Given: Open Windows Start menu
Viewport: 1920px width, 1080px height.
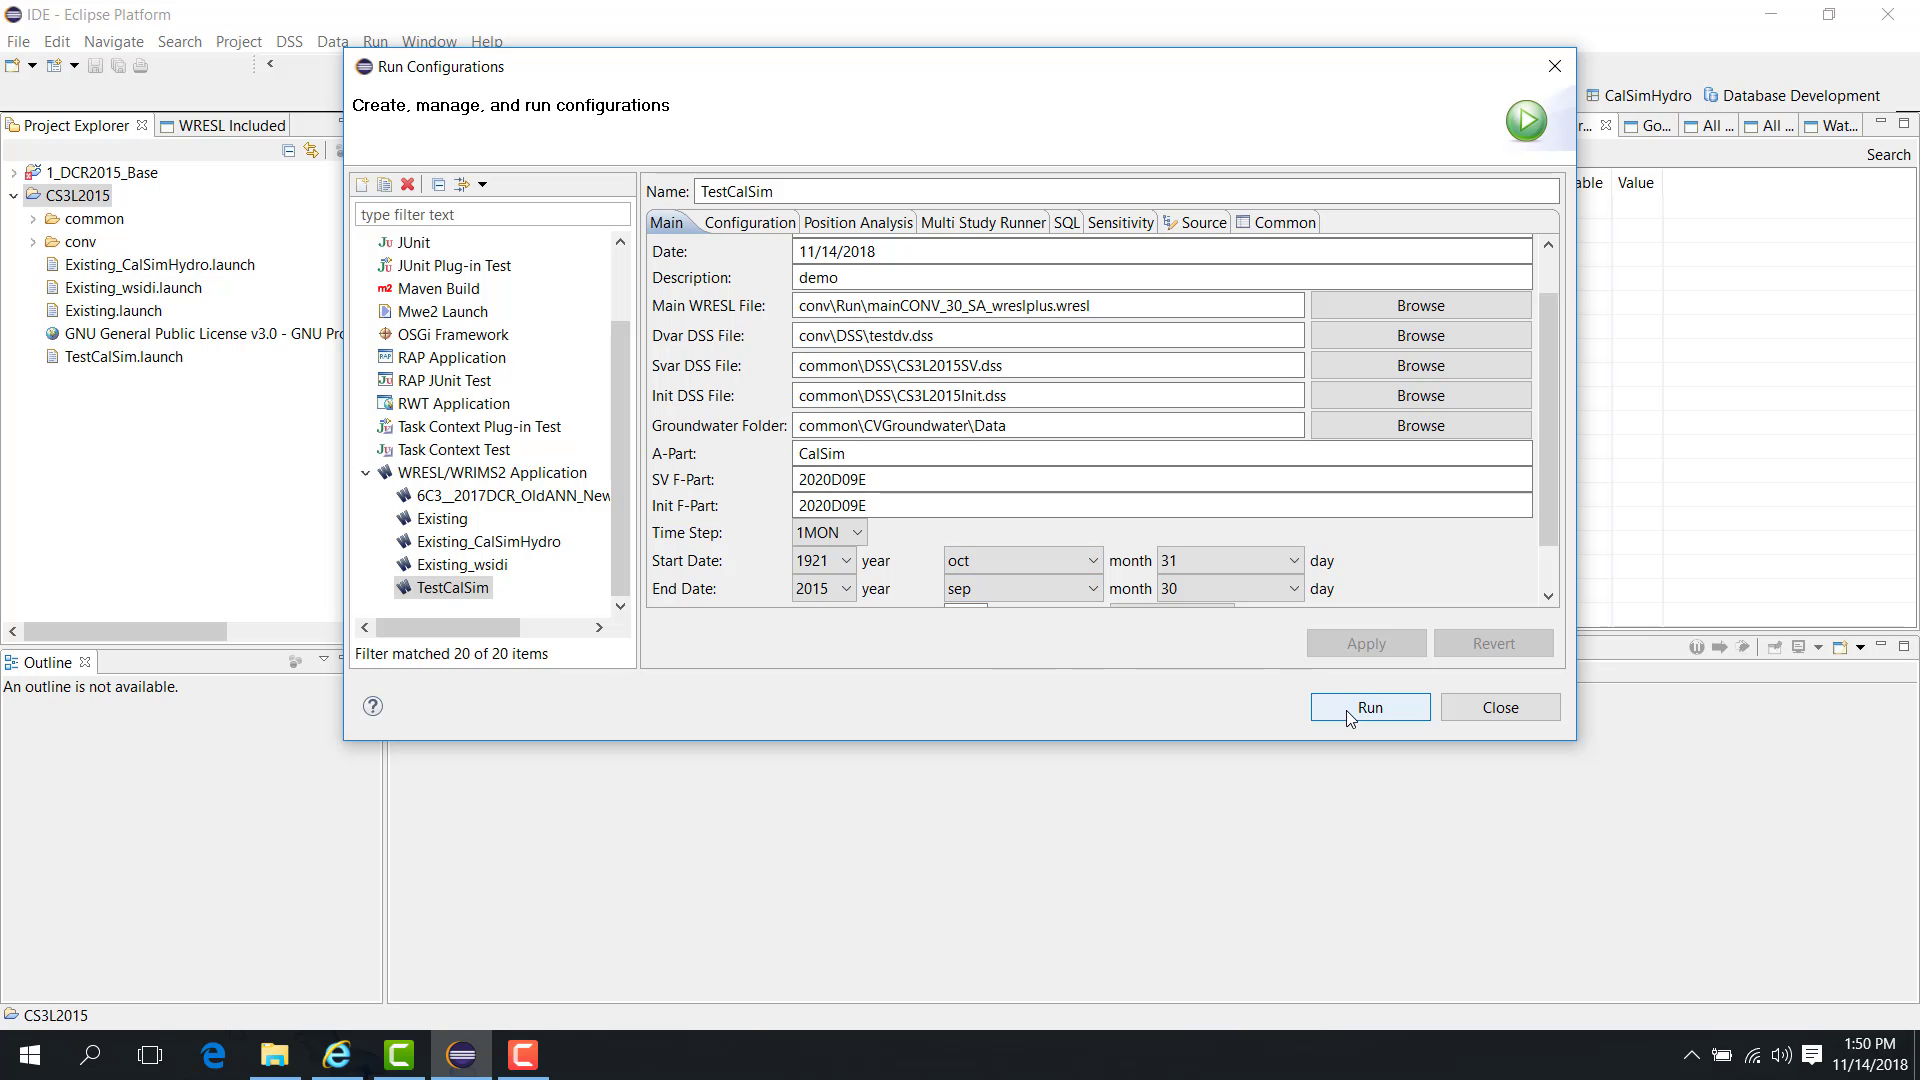Looking at the screenshot, I should pyautogui.click(x=30, y=1055).
